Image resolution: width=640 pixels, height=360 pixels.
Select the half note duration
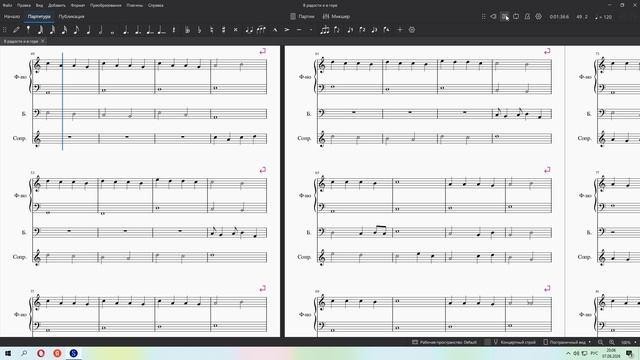tap(100, 29)
